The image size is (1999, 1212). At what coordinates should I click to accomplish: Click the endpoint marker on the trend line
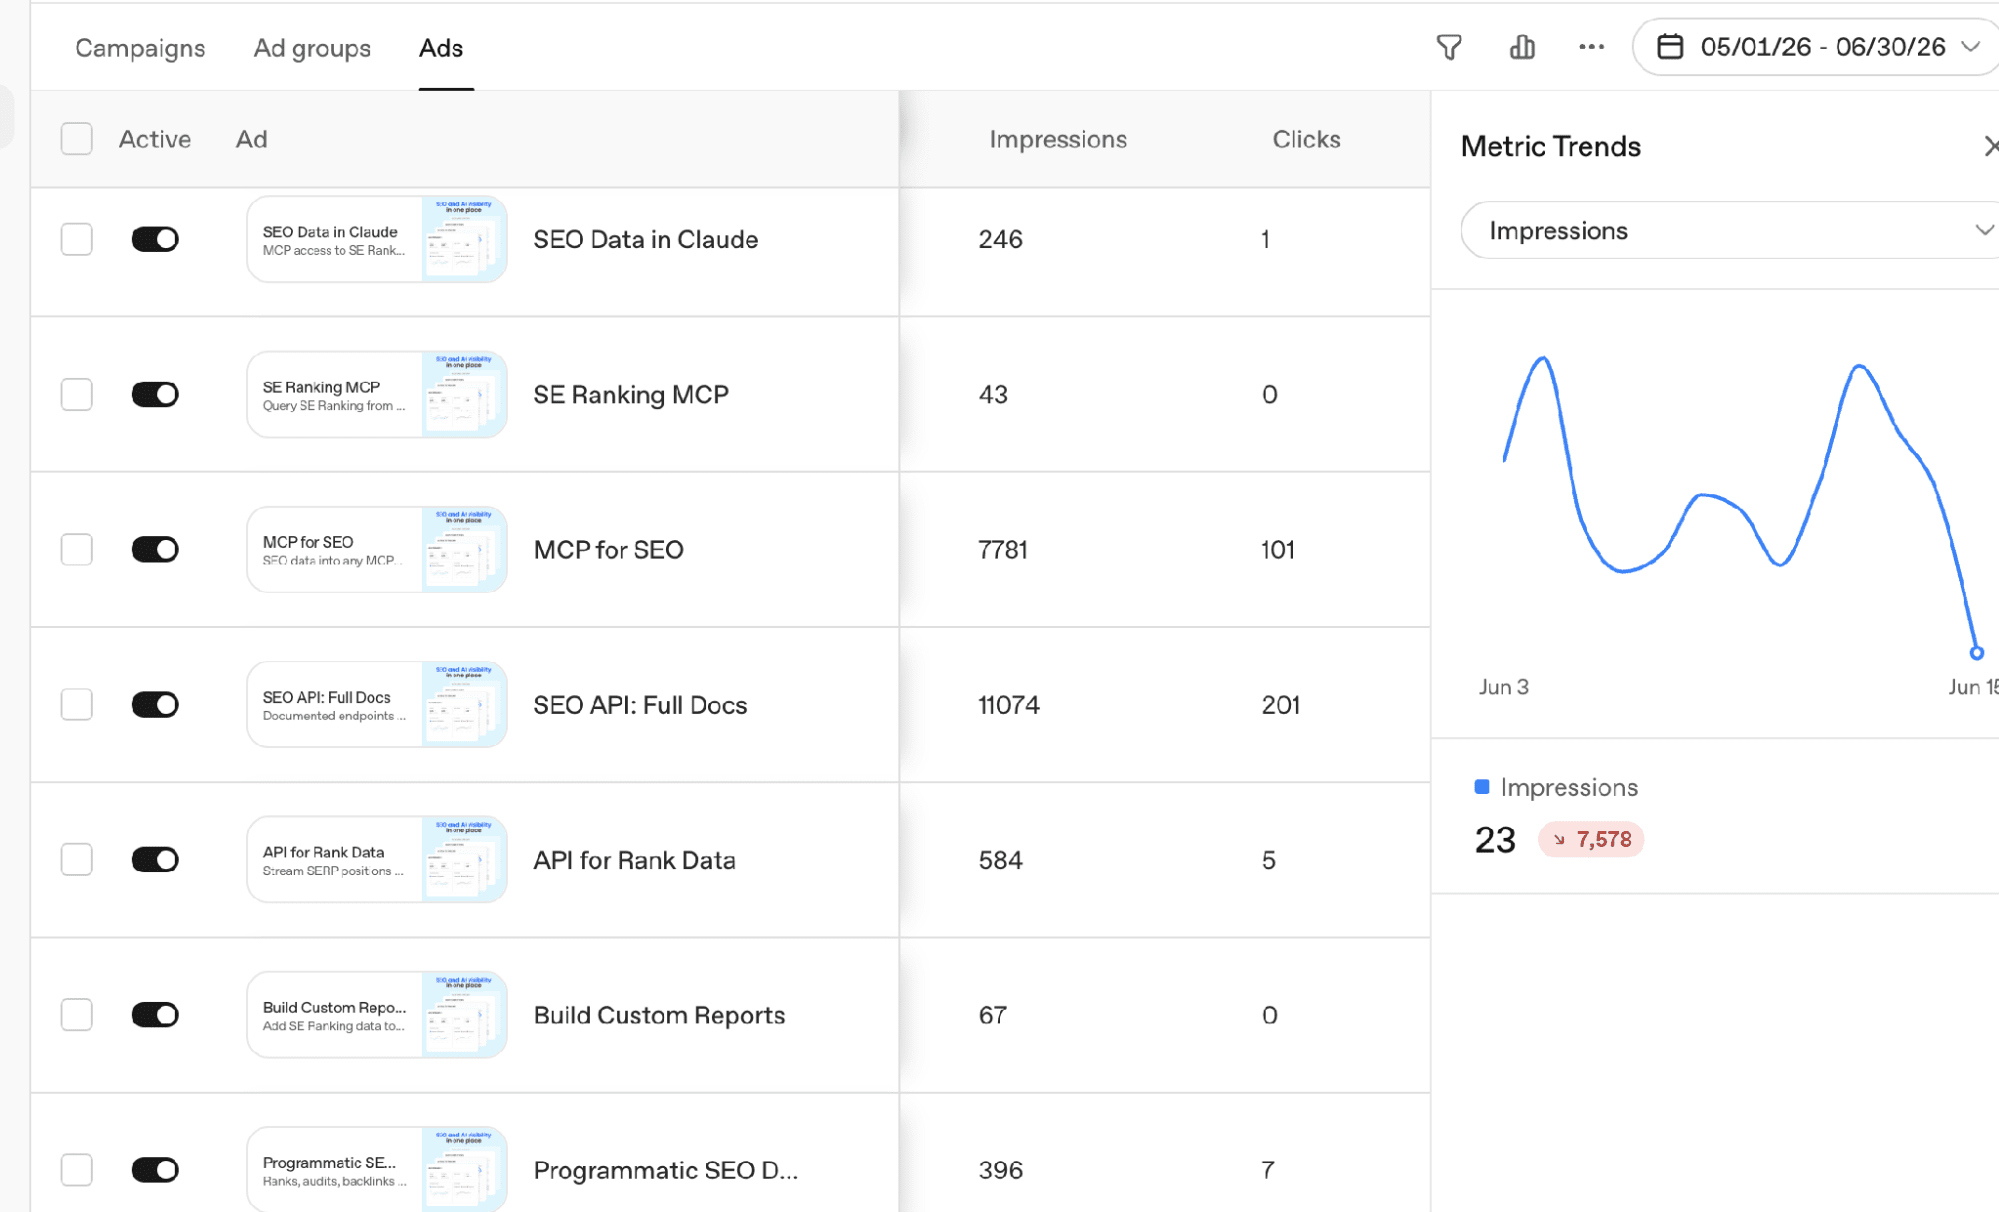click(x=1976, y=653)
